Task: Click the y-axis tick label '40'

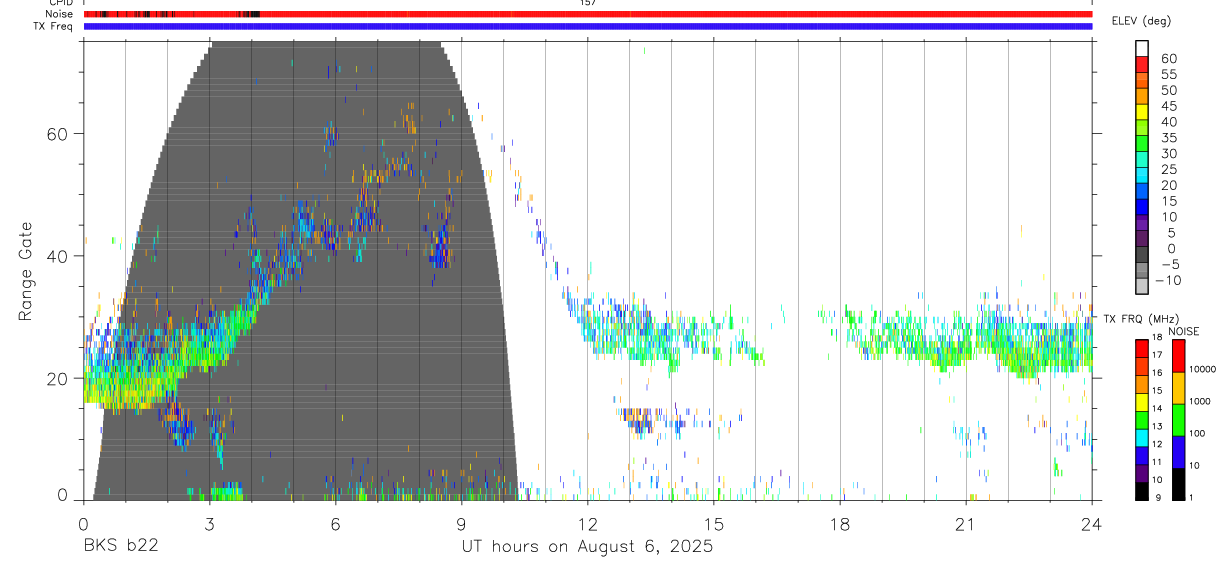Action: pos(57,256)
